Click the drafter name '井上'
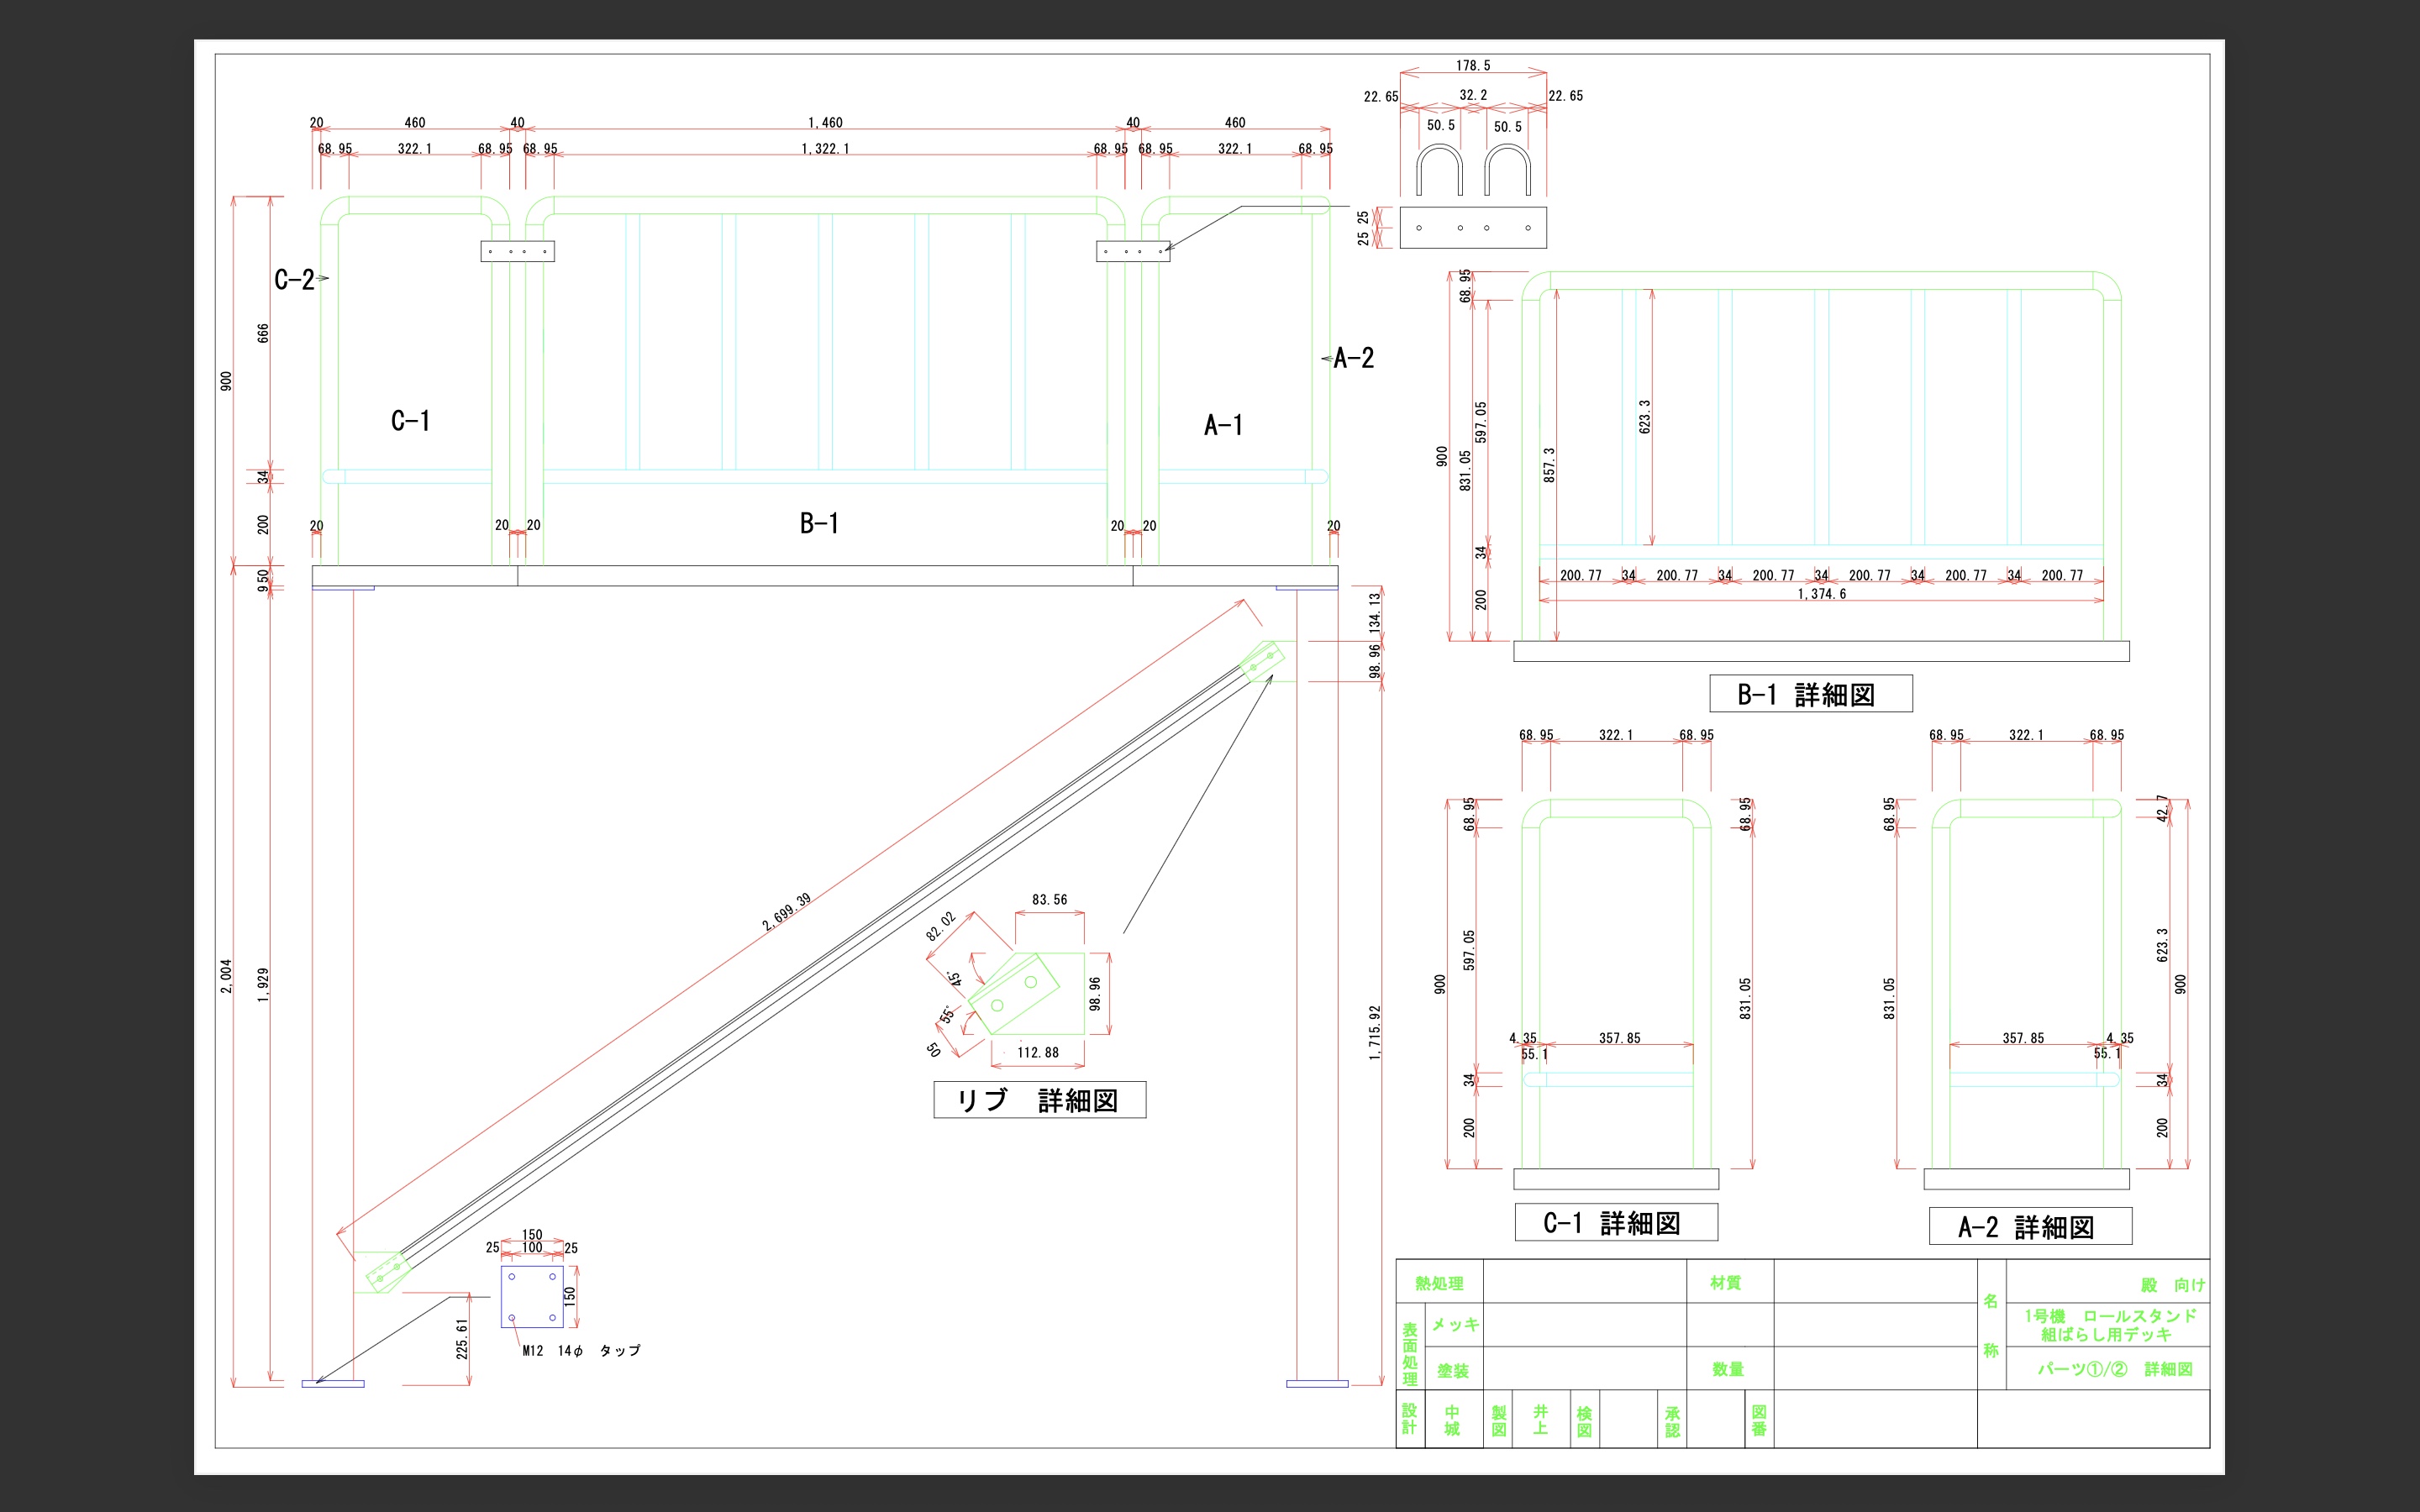This screenshot has height=1512, width=2420. coord(1540,1420)
